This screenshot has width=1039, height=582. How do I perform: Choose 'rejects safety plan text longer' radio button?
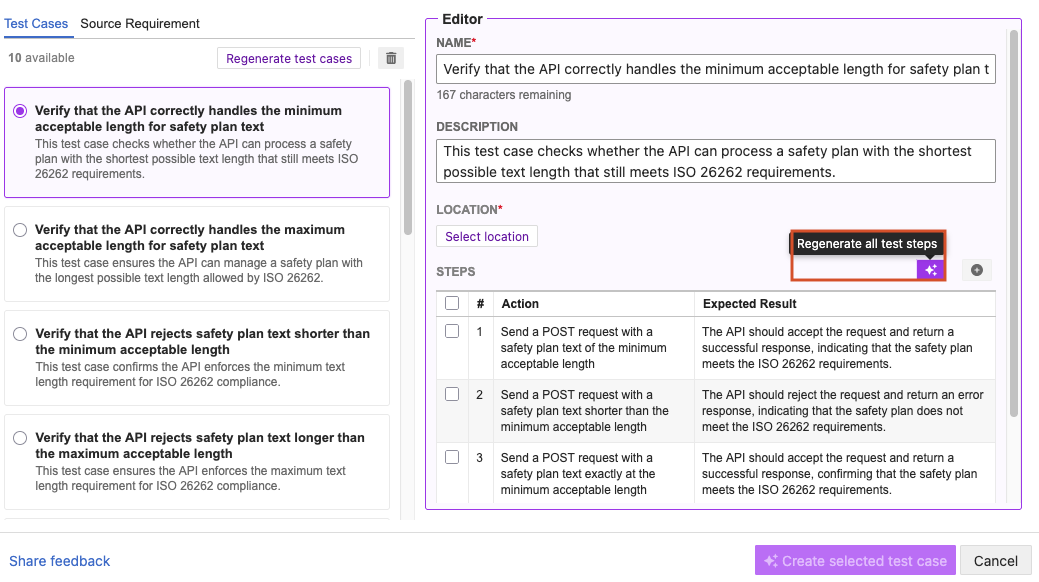coord(21,438)
